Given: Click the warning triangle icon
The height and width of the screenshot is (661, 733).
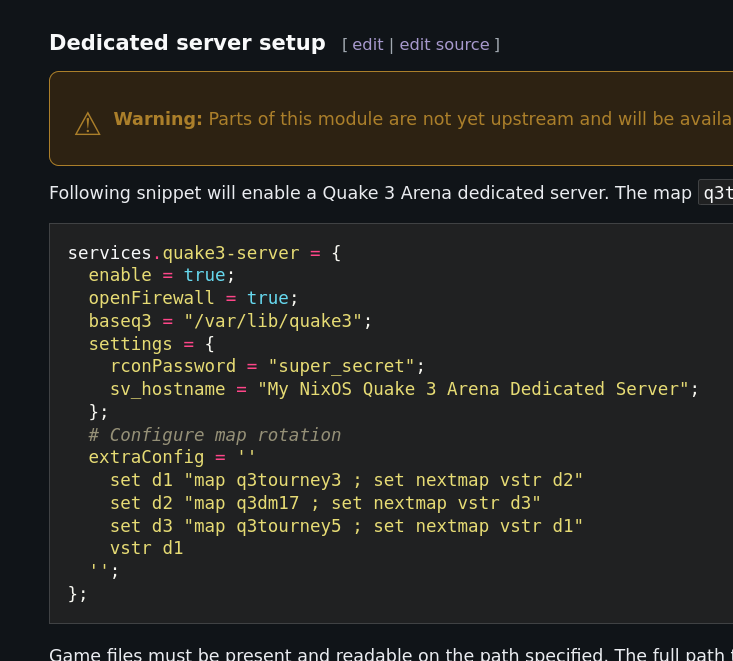Looking at the screenshot, I should [x=87, y=124].
